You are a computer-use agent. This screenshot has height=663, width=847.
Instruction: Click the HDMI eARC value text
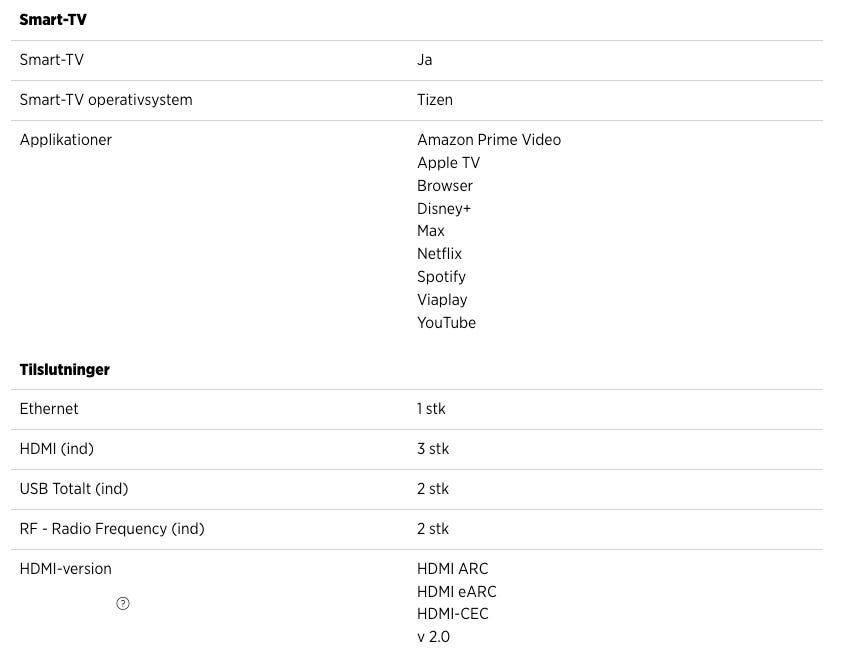[457, 592]
